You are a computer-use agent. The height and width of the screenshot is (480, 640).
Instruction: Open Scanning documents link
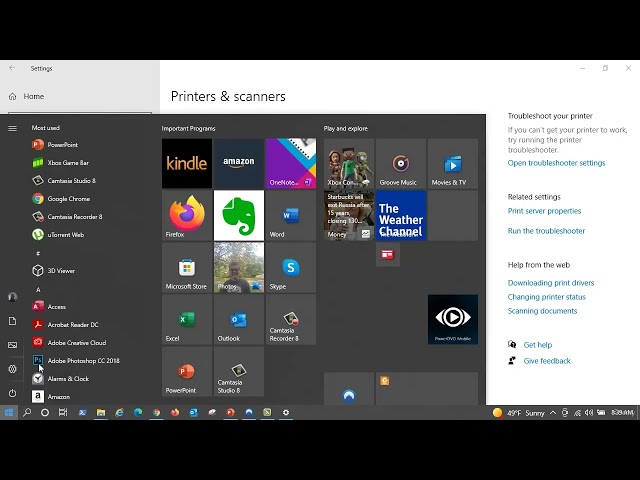(542, 311)
